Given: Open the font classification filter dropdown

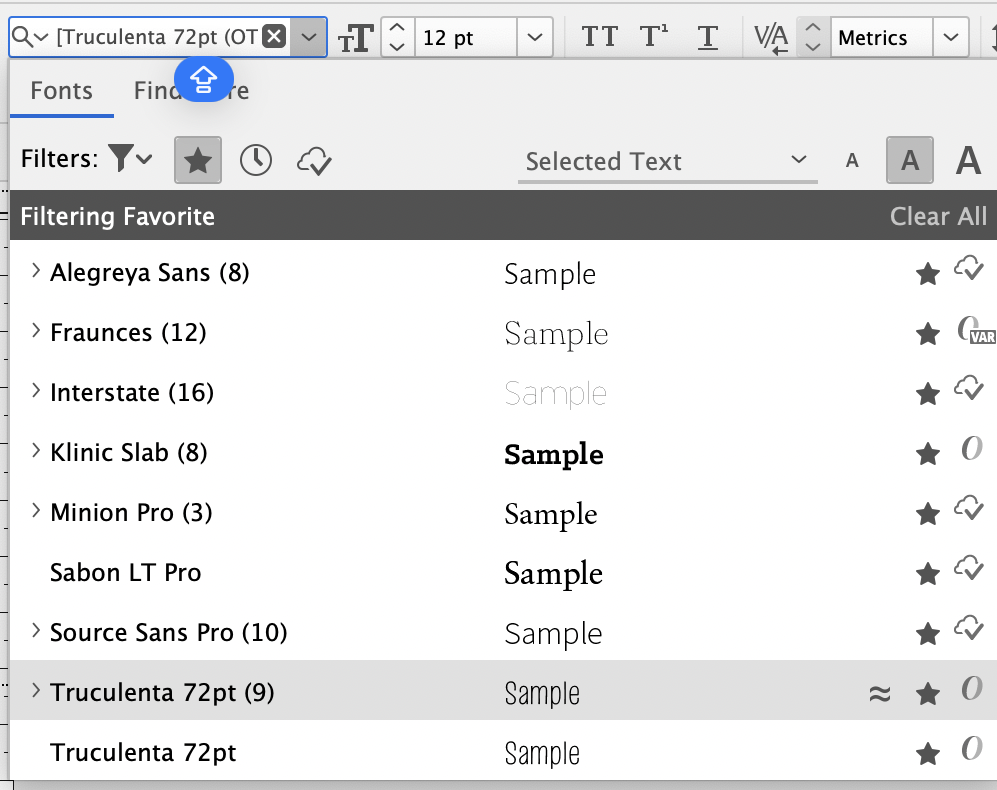Looking at the screenshot, I should [130, 158].
